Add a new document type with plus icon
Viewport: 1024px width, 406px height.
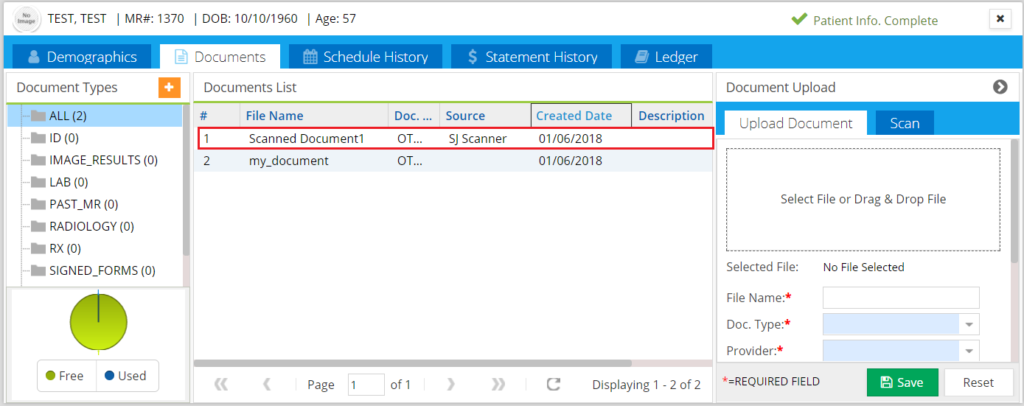coord(169,87)
